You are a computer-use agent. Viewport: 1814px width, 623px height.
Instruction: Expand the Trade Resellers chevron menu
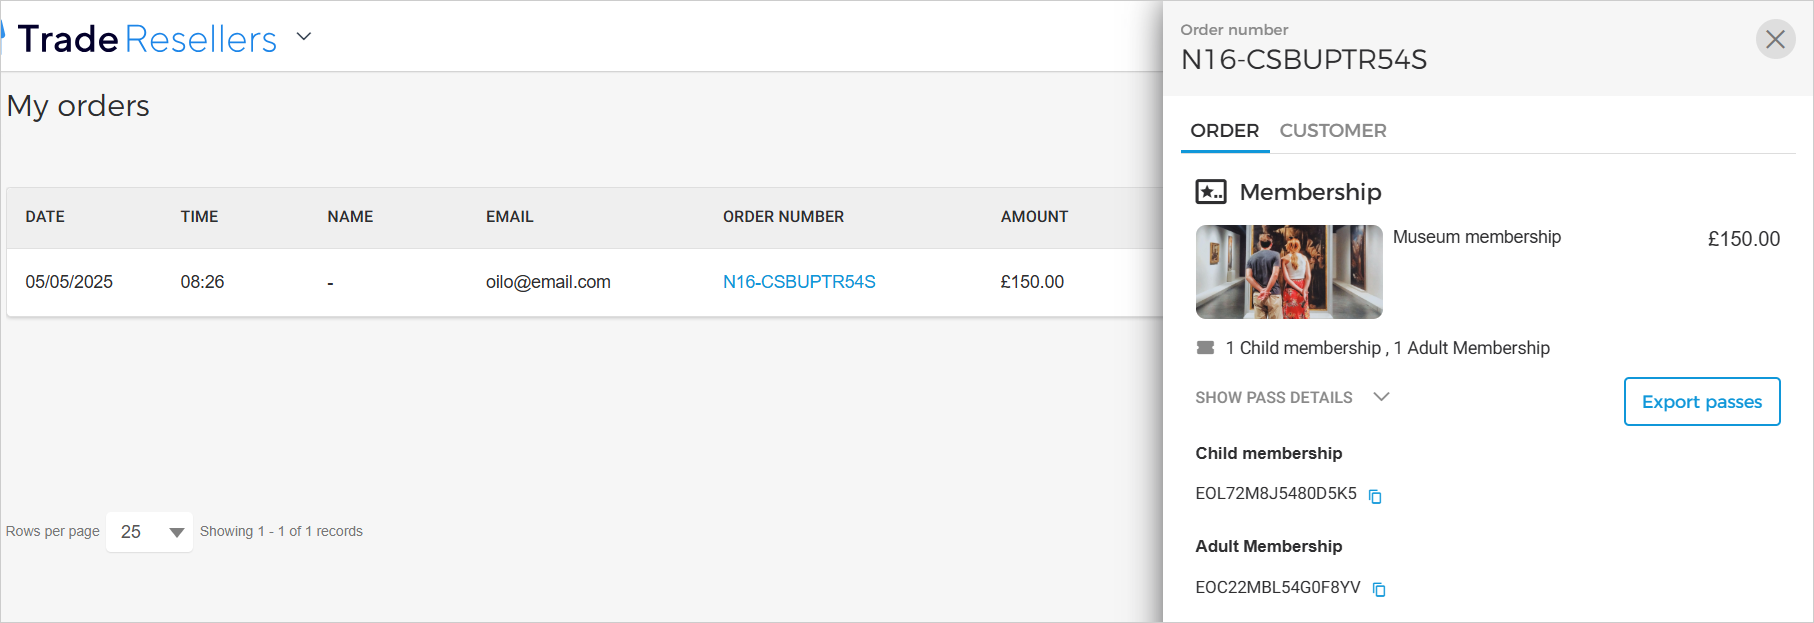point(304,37)
